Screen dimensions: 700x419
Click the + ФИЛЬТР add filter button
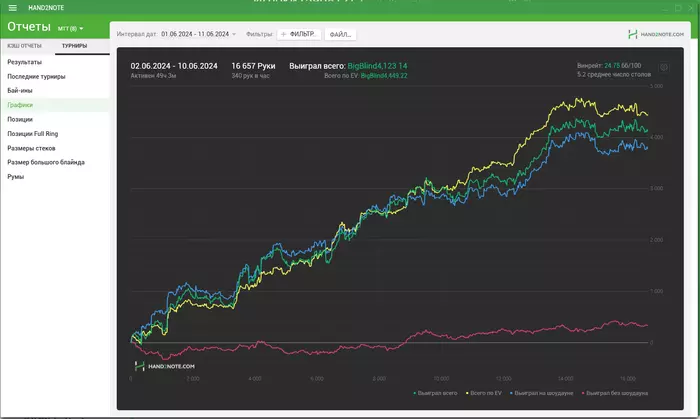click(x=299, y=34)
